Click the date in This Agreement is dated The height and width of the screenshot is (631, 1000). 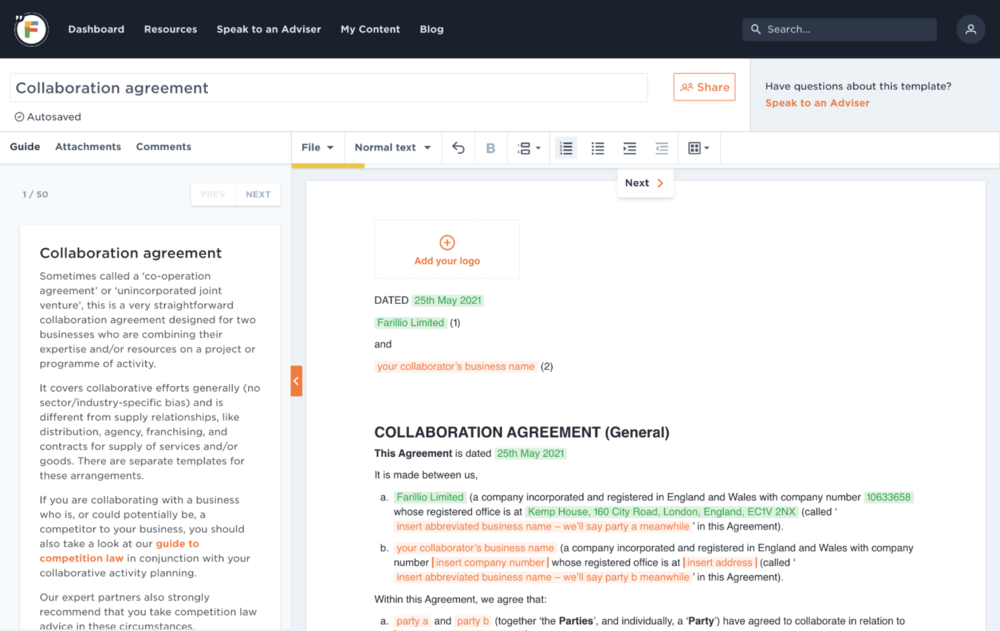(x=531, y=454)
